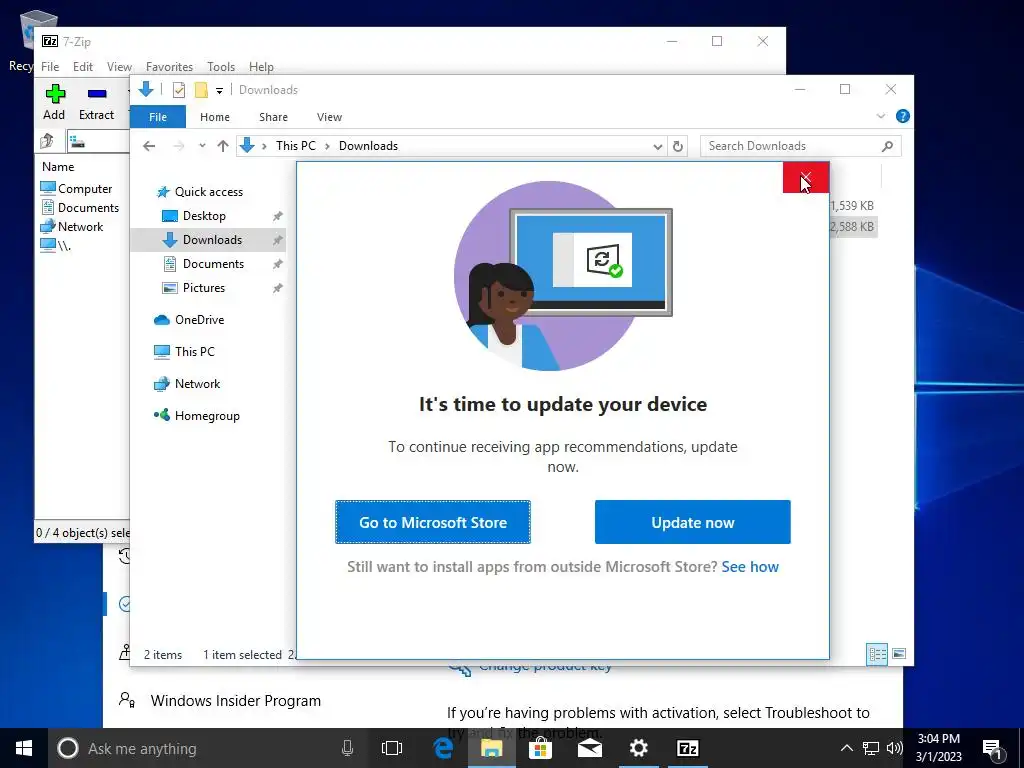Select OneDrive in navigation pane

199,319
